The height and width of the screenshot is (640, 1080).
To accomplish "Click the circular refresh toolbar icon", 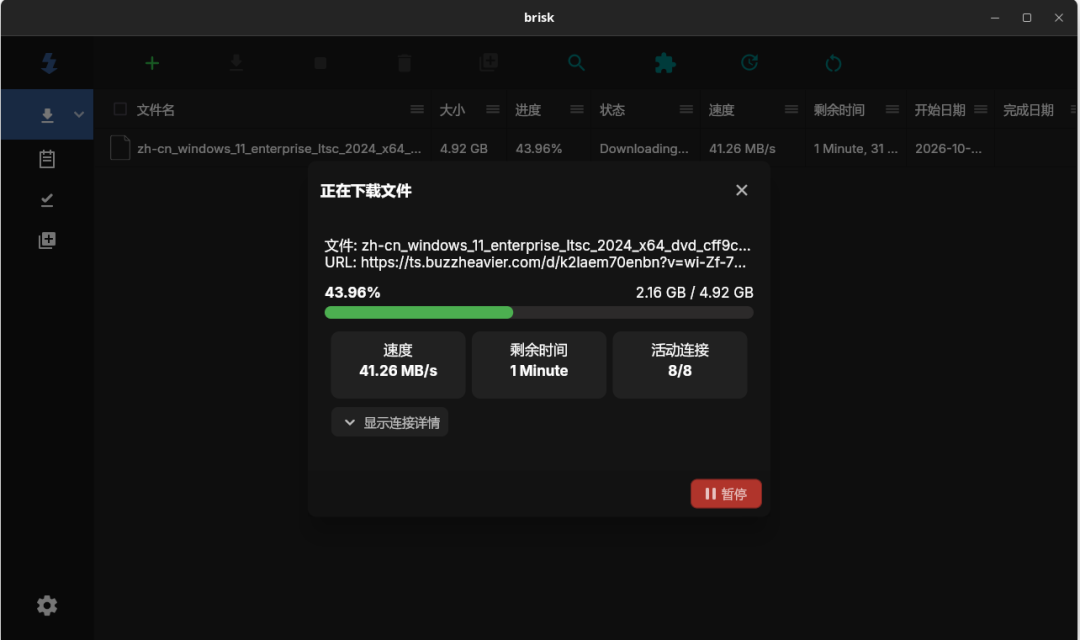I will pos(833,63).
